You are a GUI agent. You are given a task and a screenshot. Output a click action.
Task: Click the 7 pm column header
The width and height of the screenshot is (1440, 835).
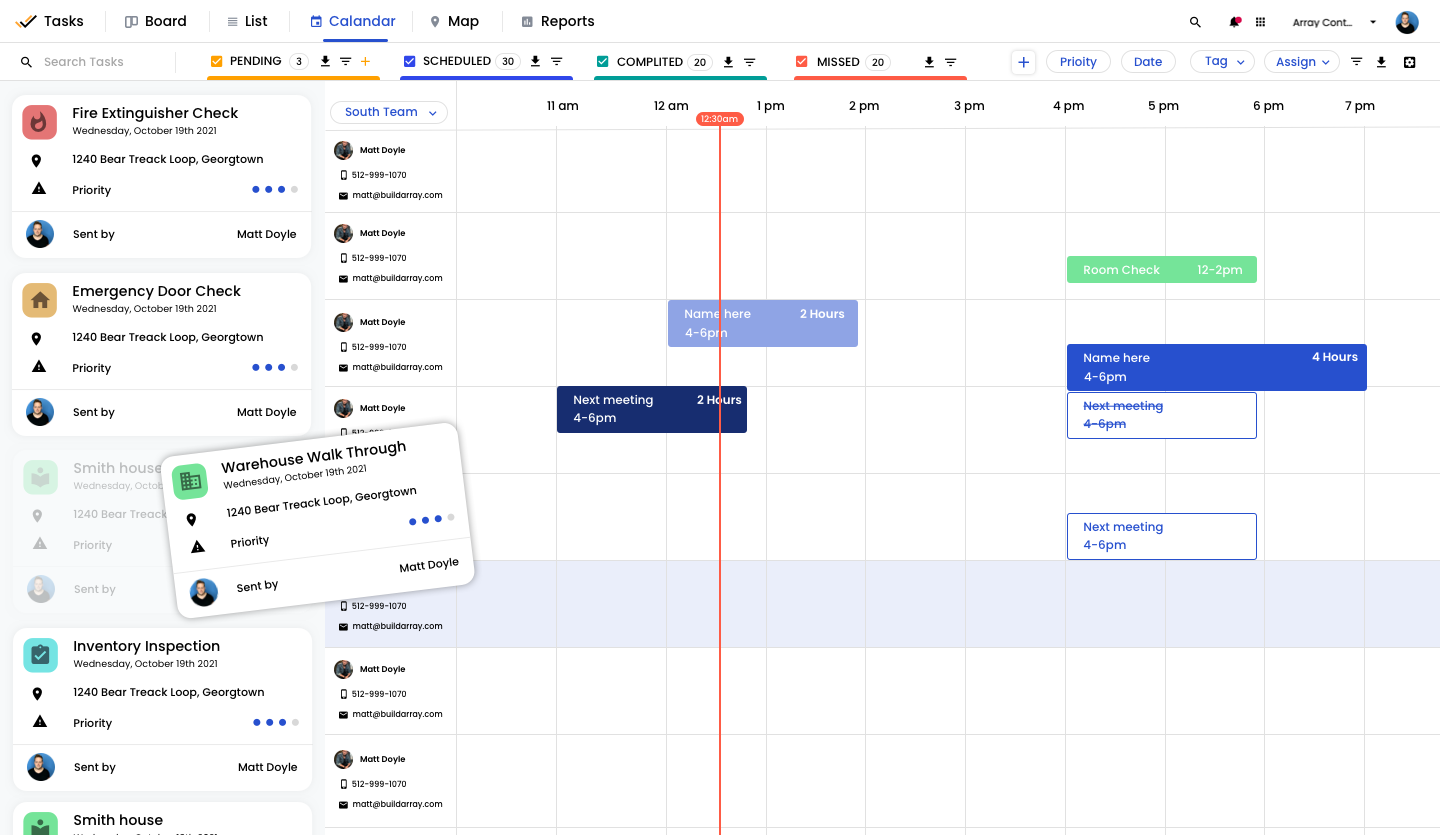1360,106
